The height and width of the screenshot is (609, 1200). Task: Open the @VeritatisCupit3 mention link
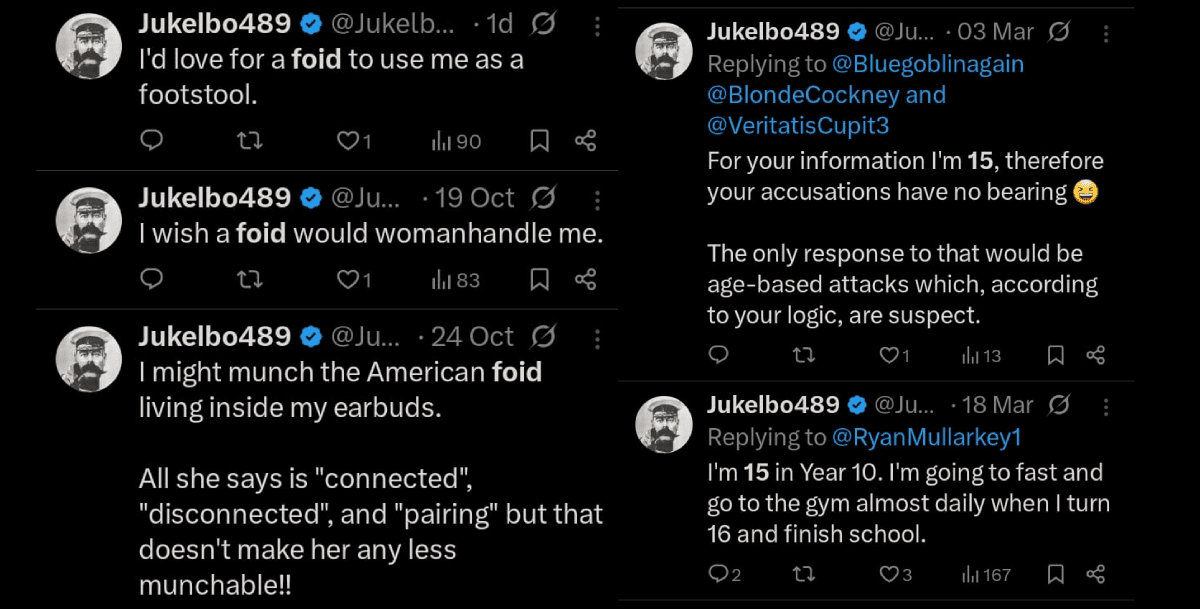coord(798,126)
